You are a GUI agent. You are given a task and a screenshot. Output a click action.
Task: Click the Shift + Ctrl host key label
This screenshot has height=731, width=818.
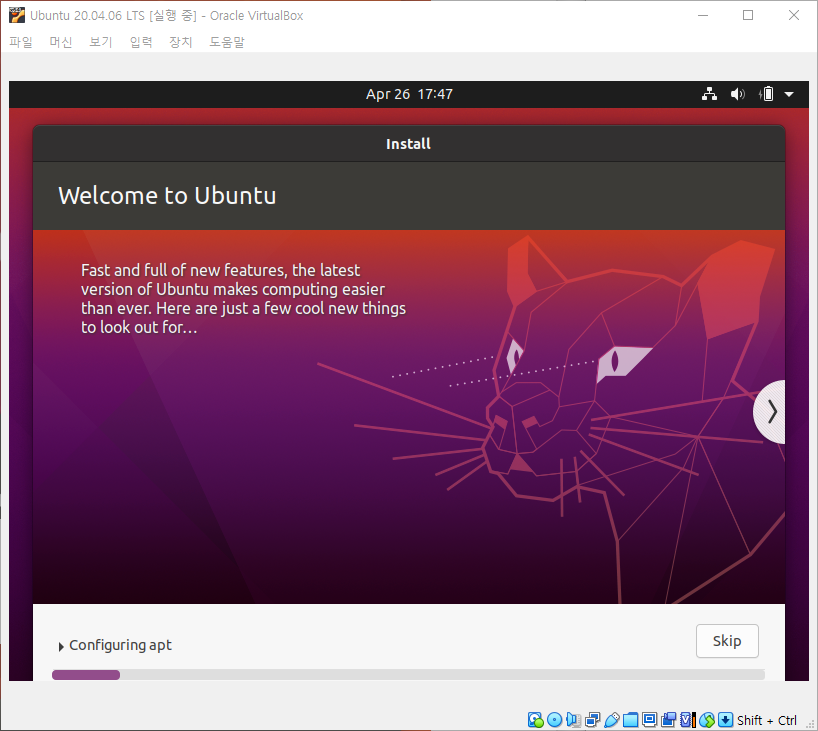[x=766, y=721]
